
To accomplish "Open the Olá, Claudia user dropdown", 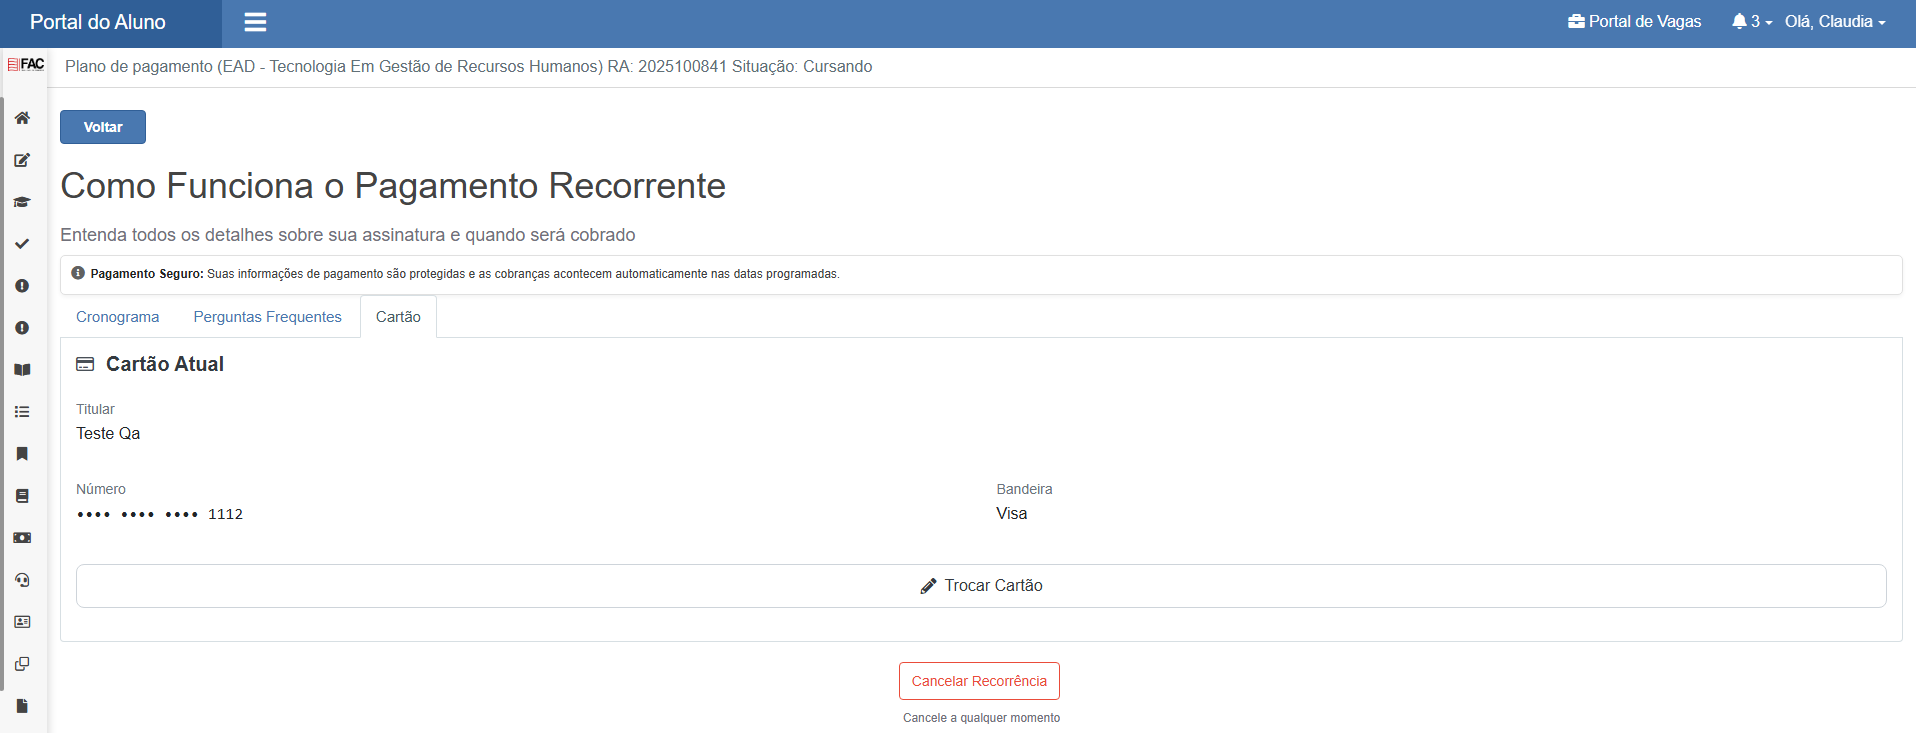I will pos(1834,22).
